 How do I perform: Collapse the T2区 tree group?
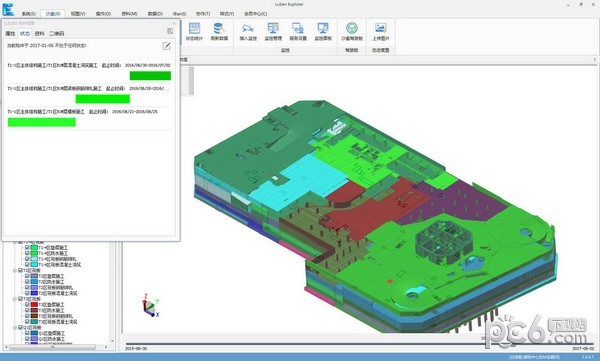tap(15, 270)
